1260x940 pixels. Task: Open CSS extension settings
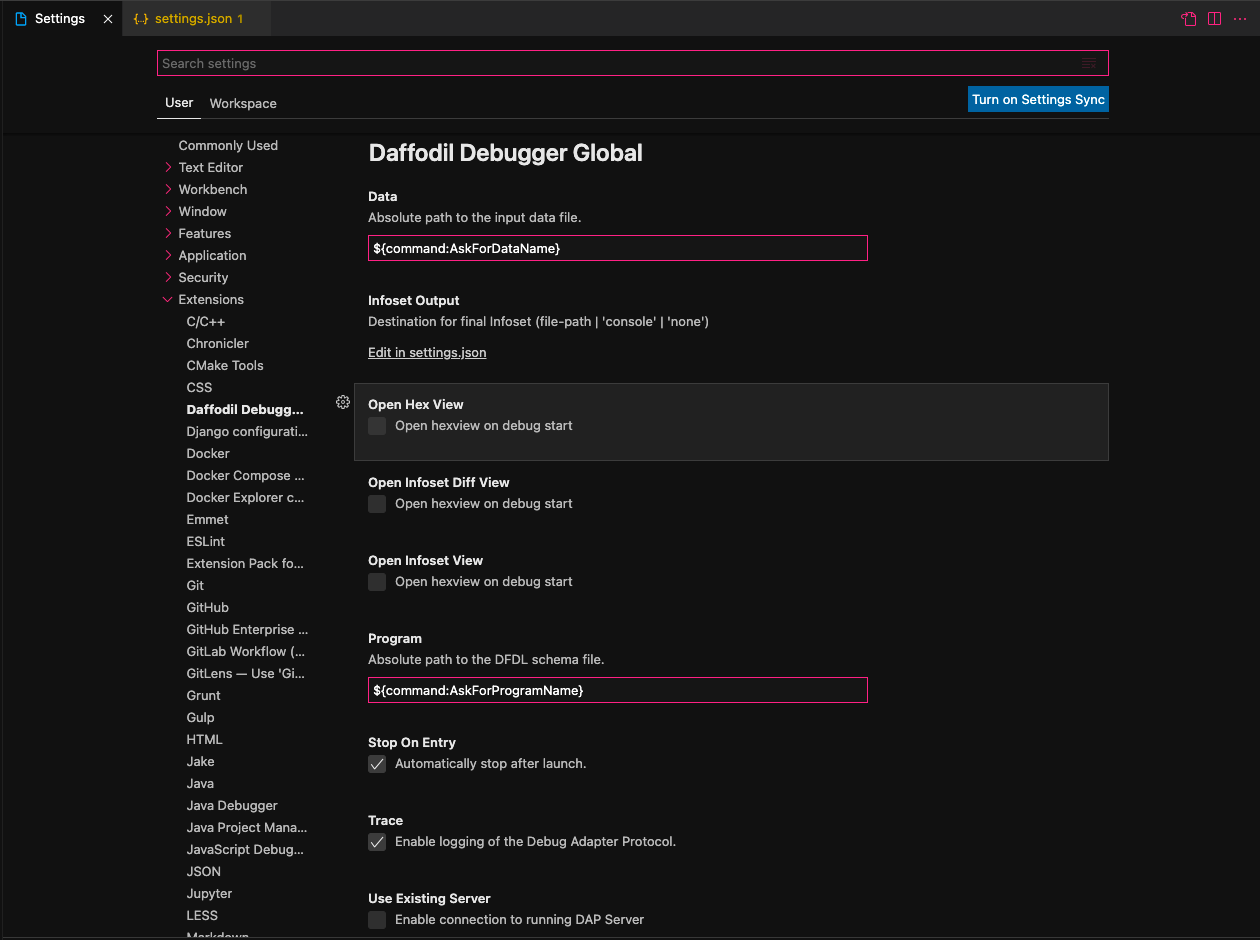(199, 387)
